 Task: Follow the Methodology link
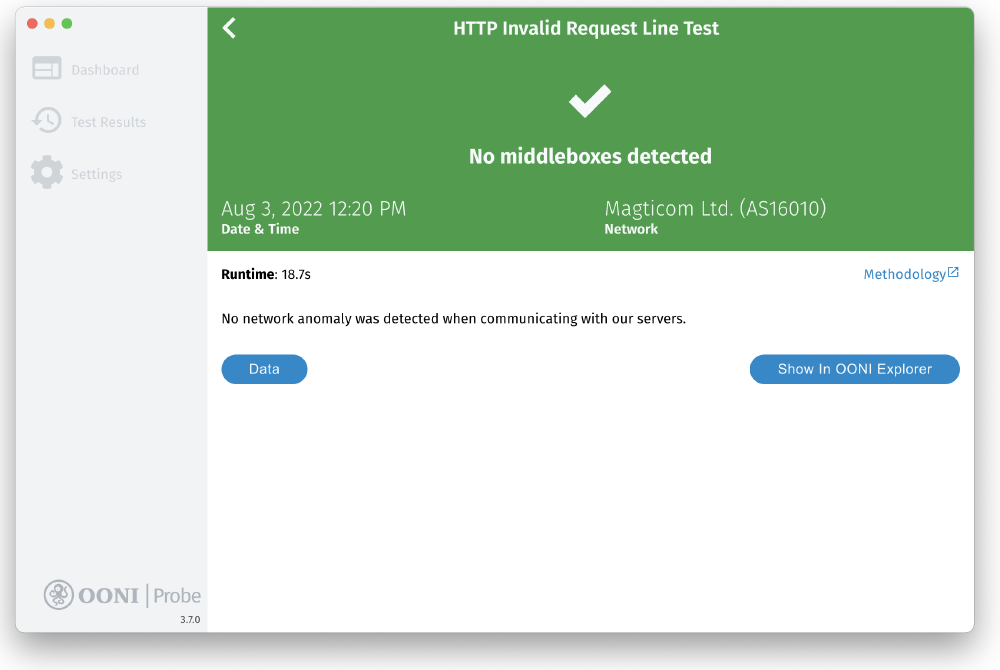coord(905,273)
